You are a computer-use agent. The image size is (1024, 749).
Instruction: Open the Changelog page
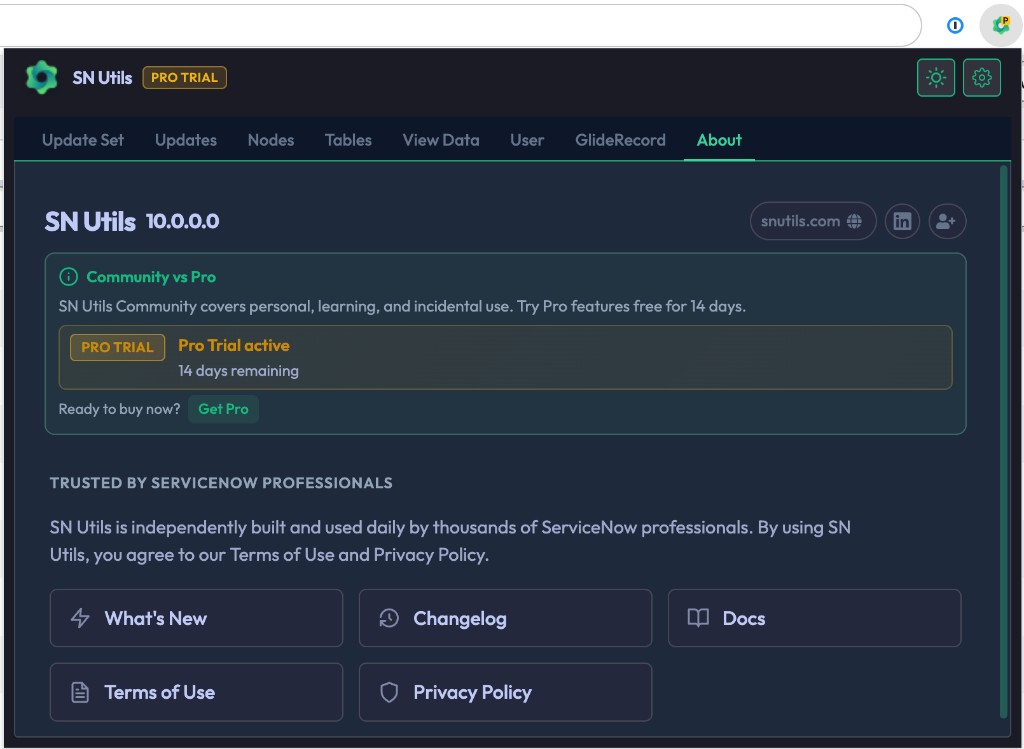[x=459, y=618]
